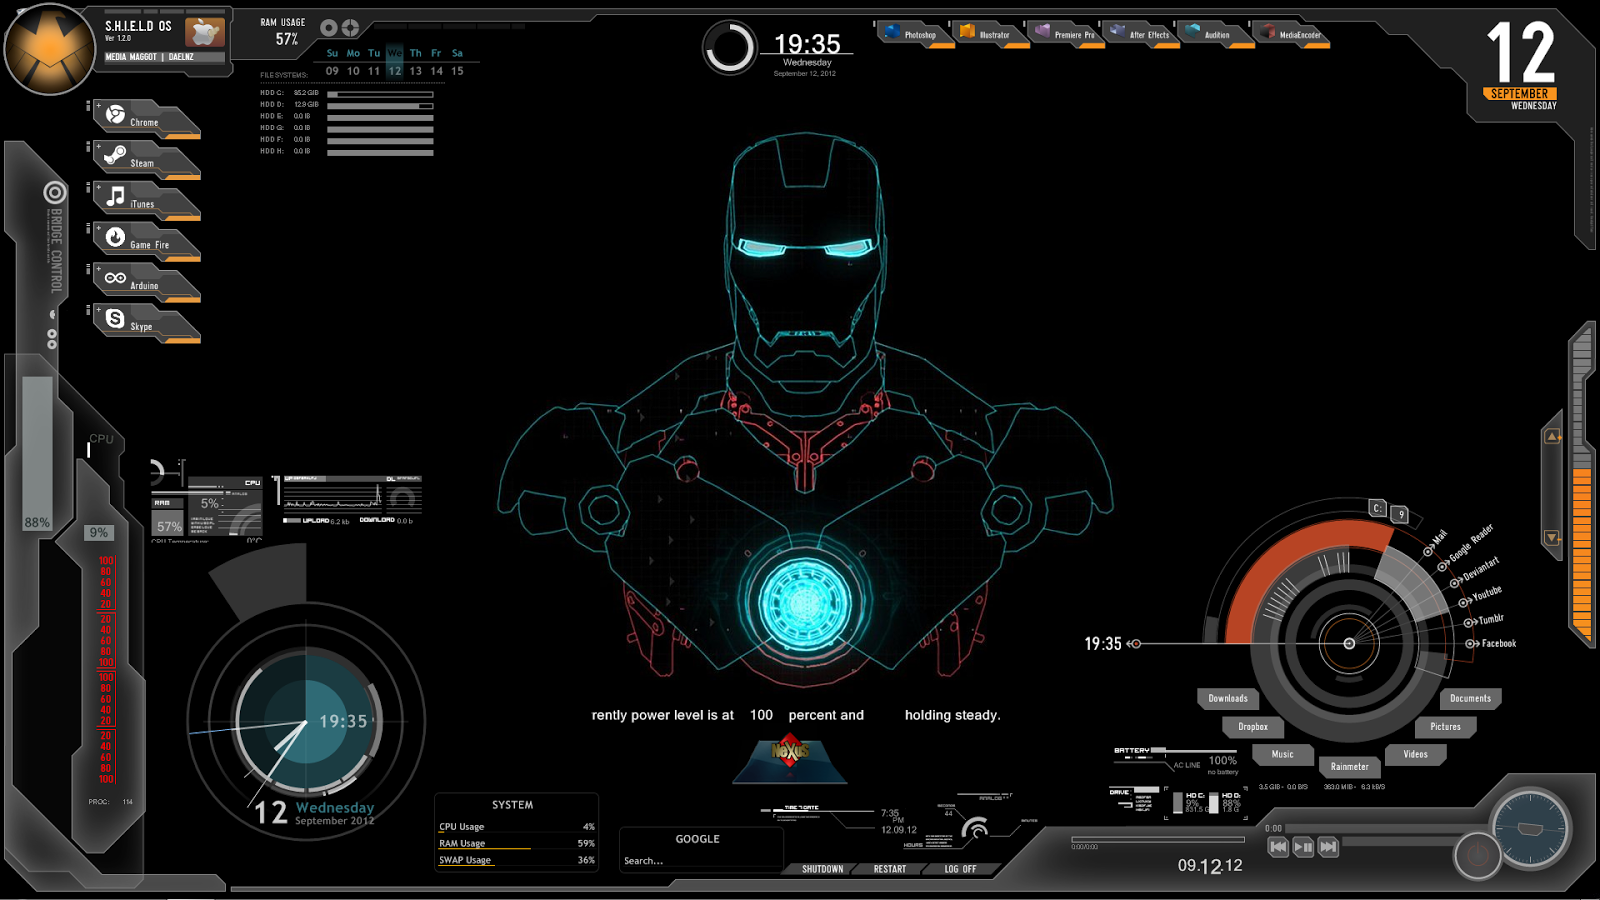Open the Pictures folder tab
Viewport: 1600px width, 900px height.
[1446, 726]
